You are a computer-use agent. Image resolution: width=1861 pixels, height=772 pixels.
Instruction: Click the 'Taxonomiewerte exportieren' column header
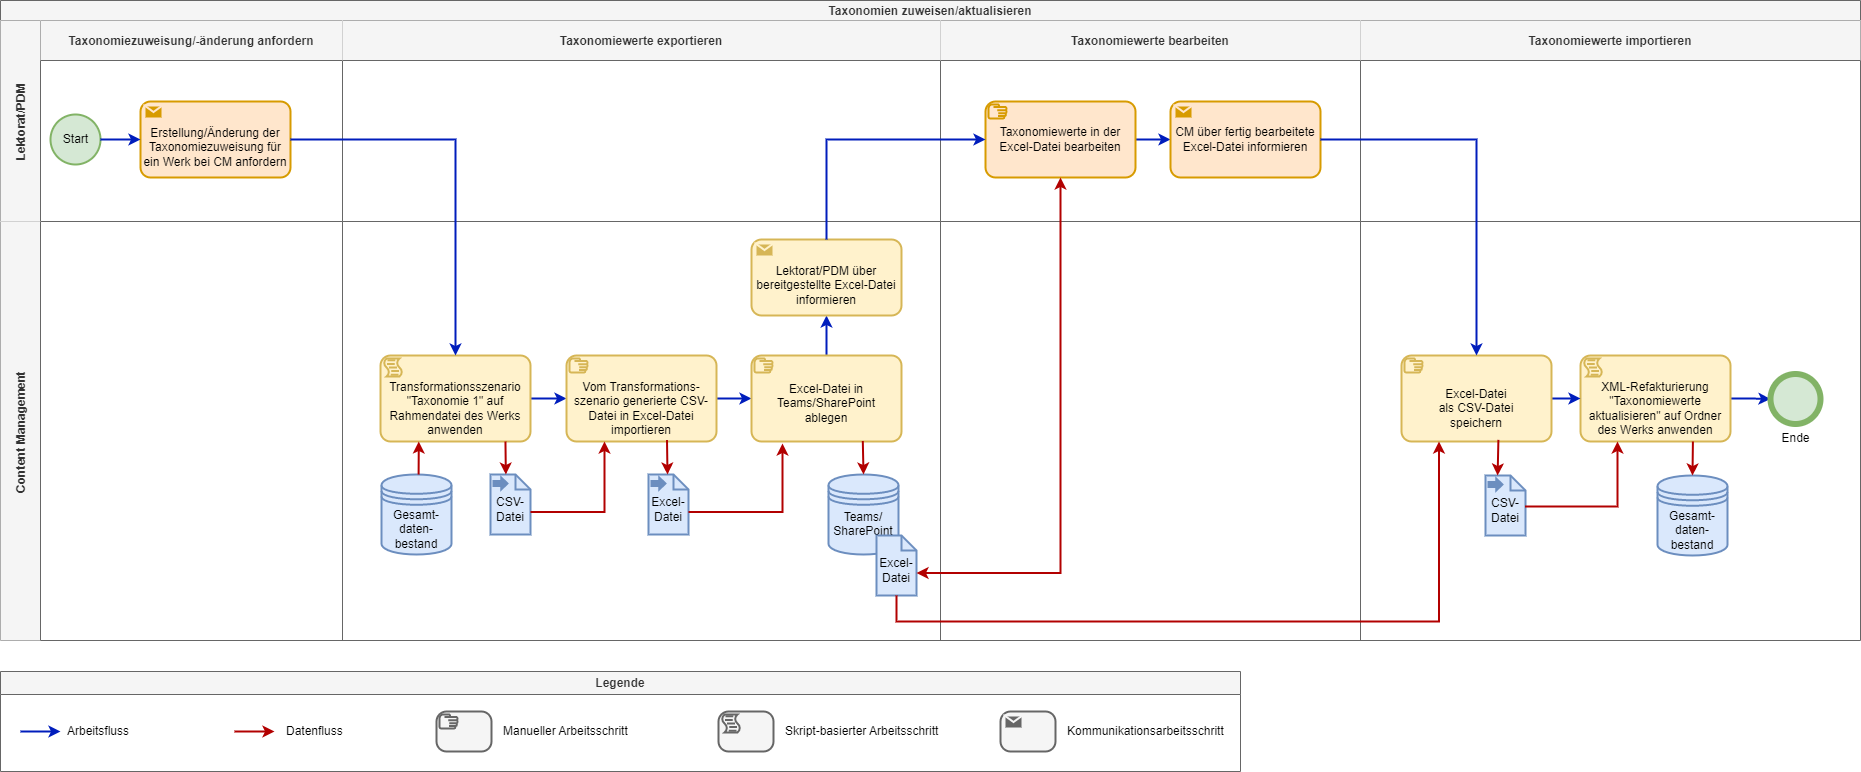pos(641,41)
